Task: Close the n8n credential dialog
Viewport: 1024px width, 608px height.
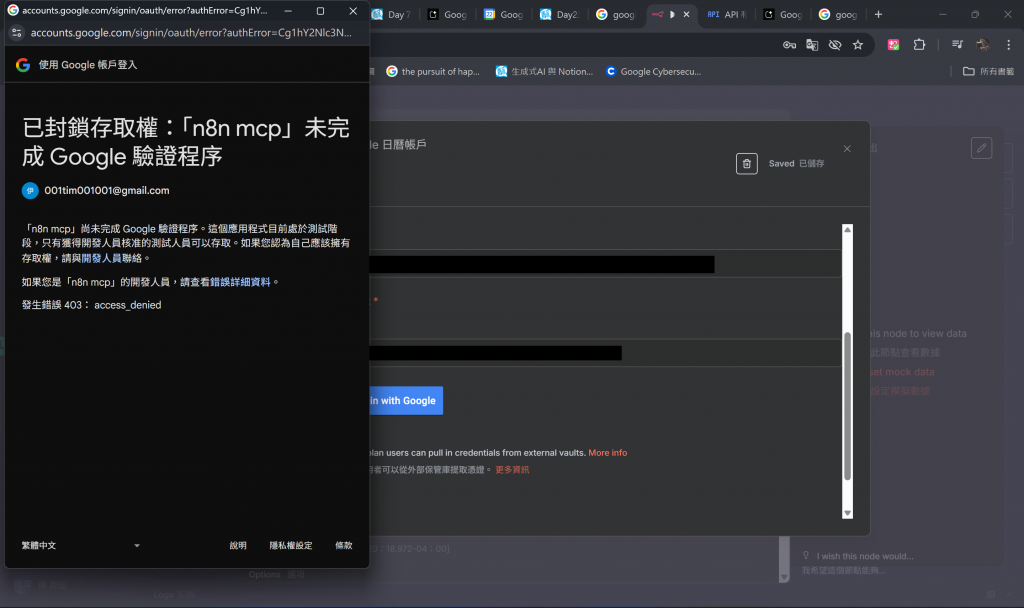Action: click(x=847, y=149)
